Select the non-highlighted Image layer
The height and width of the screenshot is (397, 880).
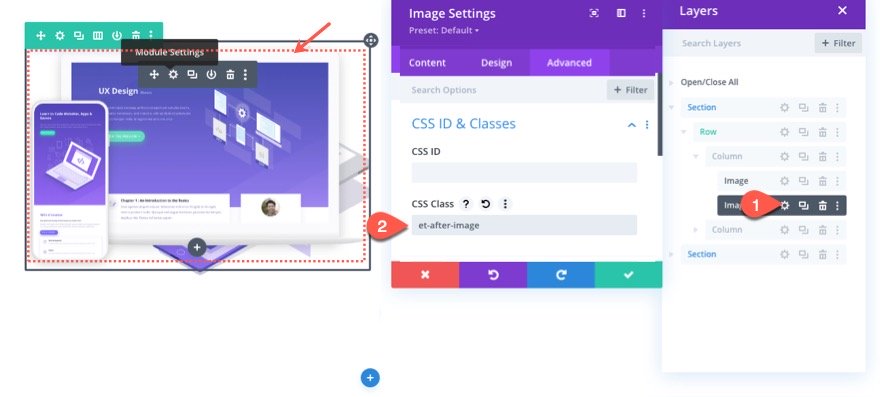coord(736,181)
